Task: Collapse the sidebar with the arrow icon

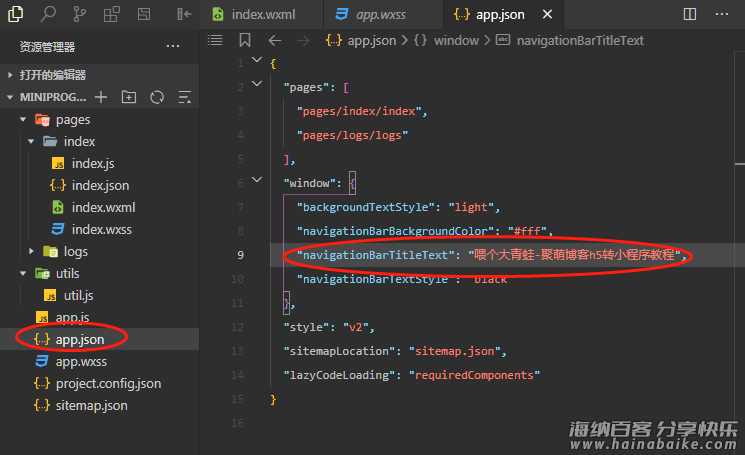Action: click(184, 14)
